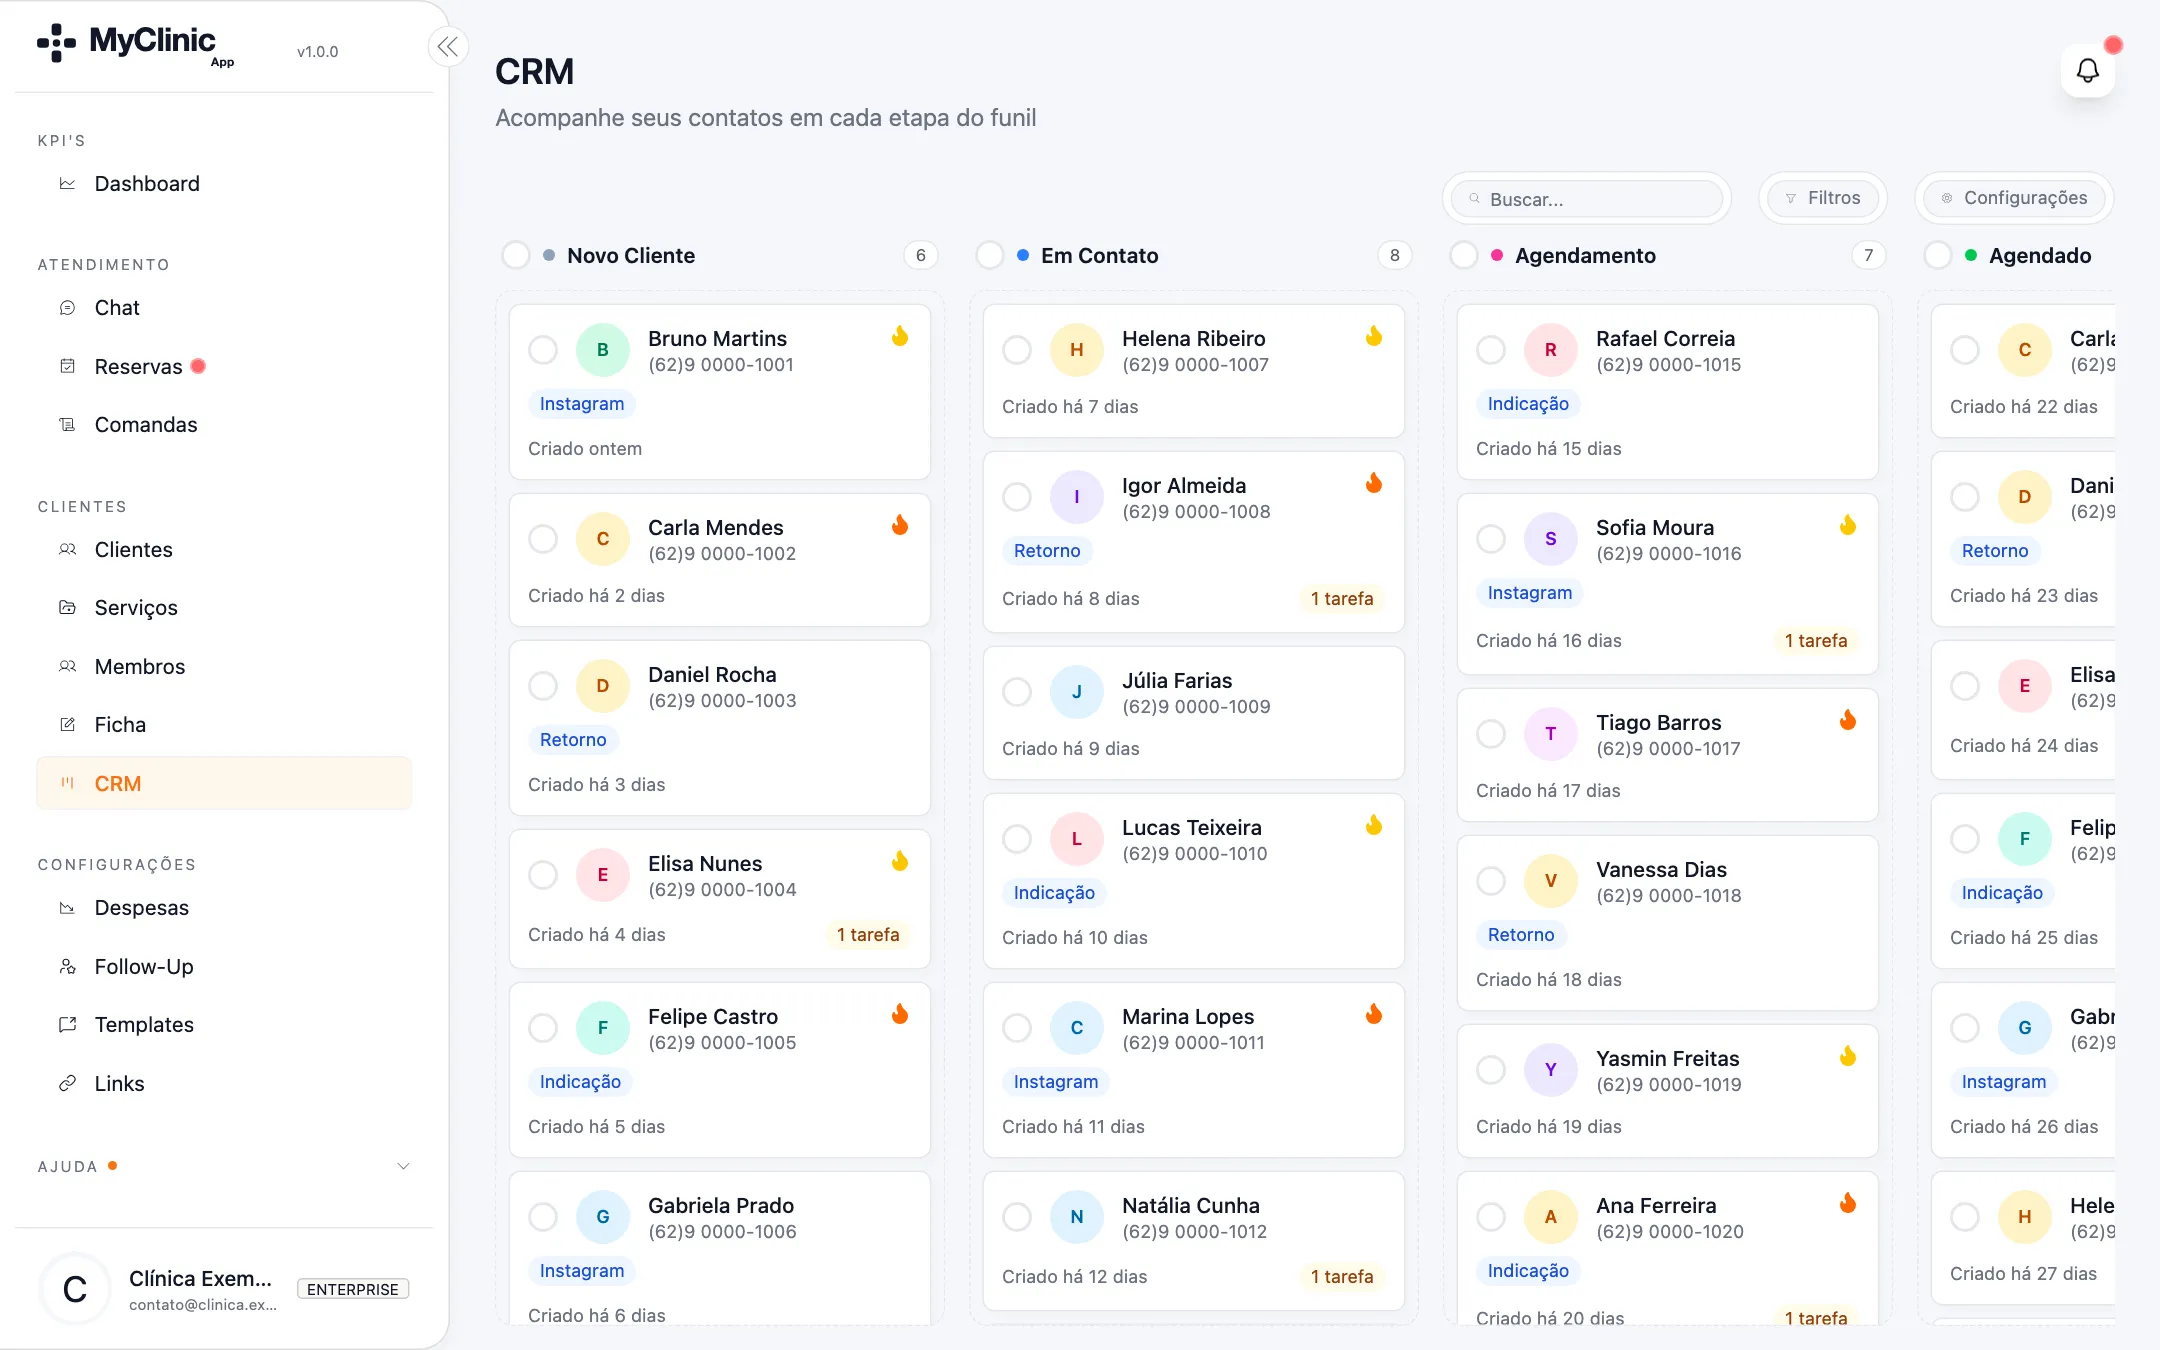Click the MyClinic logo icon

point(56,43)
